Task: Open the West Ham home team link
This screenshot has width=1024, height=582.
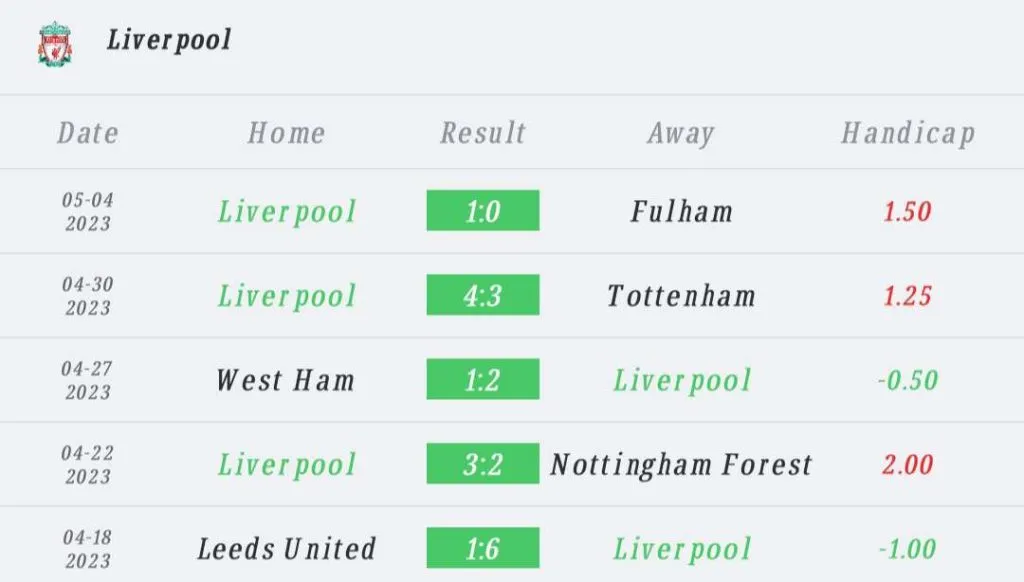Action: (x=286, y=380)
